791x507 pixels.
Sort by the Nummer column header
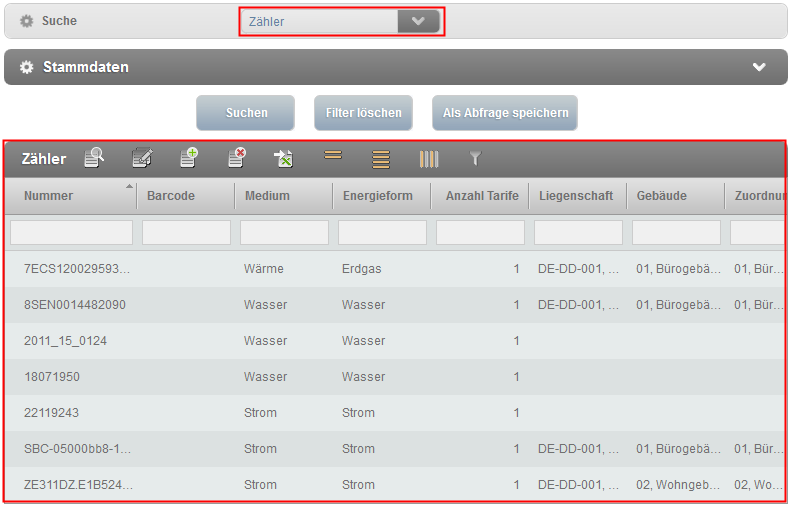(49, 196)
